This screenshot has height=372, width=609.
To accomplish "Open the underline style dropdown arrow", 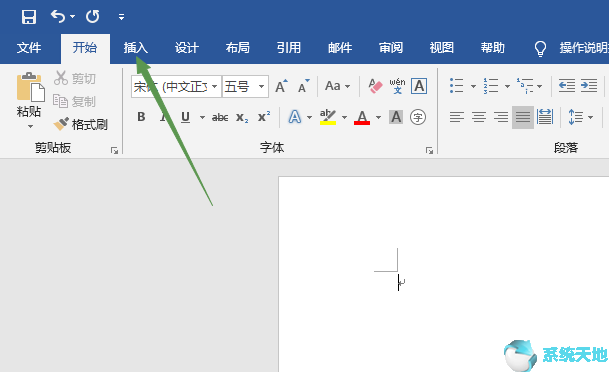I will point(202,117).
